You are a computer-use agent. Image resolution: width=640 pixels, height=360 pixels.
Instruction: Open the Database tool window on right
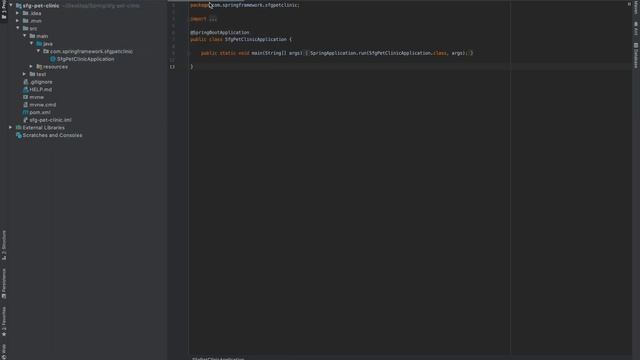(636, 55)
